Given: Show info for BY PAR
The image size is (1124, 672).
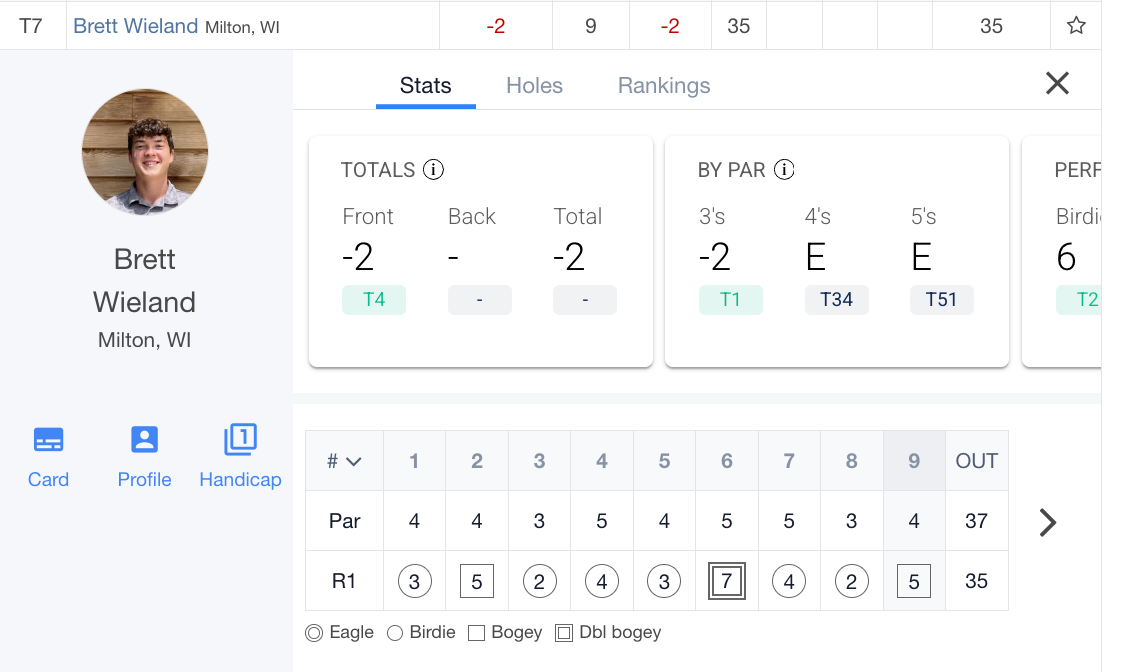Looking at the screenshot, I should [784, 170].
